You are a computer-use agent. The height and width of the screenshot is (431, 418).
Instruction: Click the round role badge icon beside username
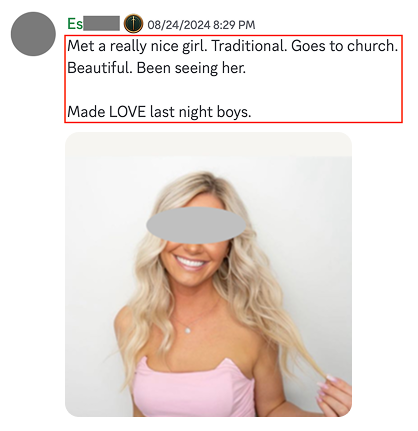133,24
